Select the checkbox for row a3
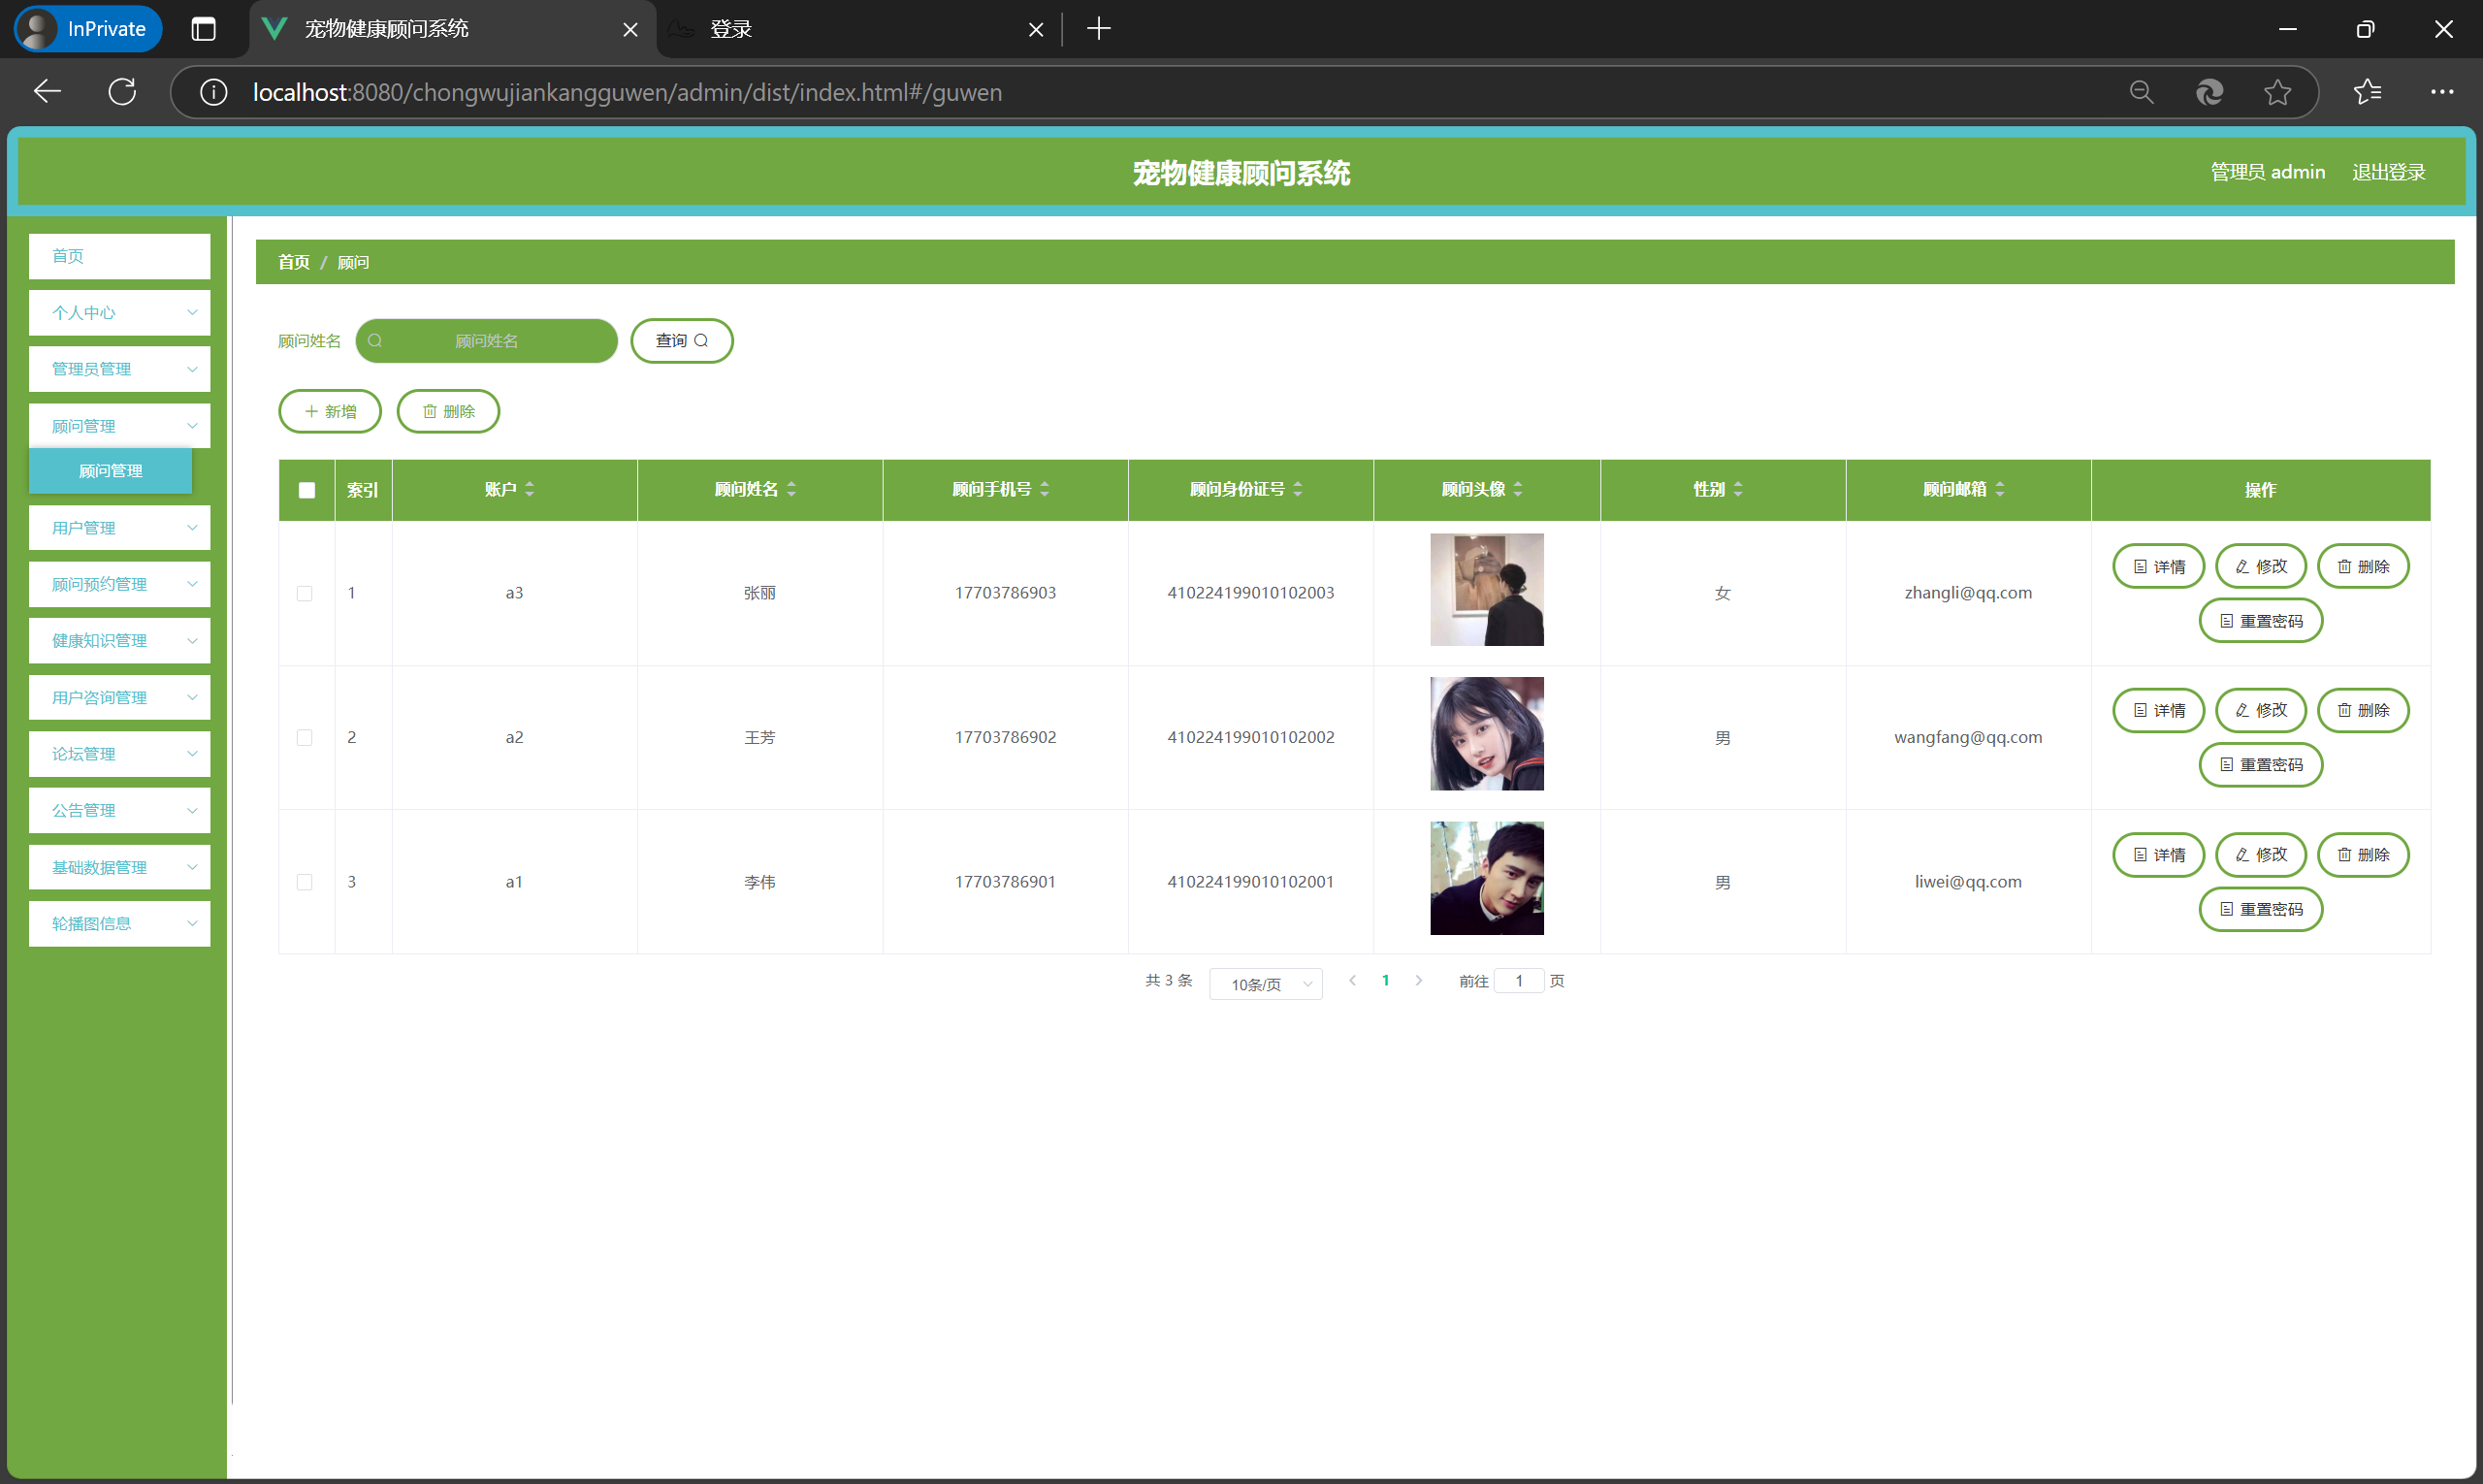 pyautogui.click(x=305, y=593)
